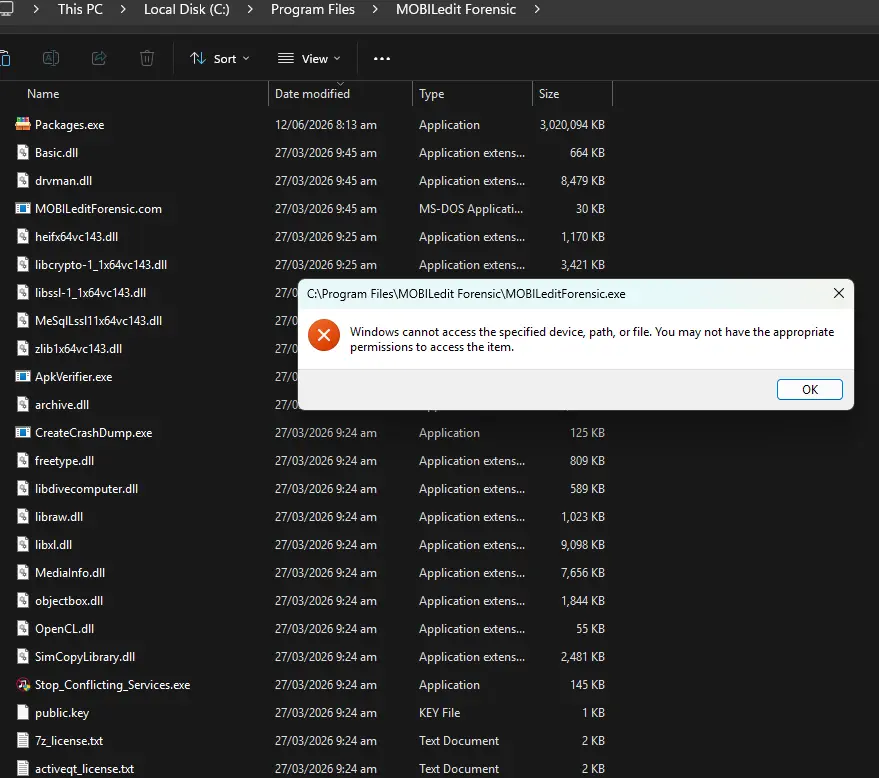
Task: Click the SimCopyLibrary.dll file name
Action: pos(85,657)
